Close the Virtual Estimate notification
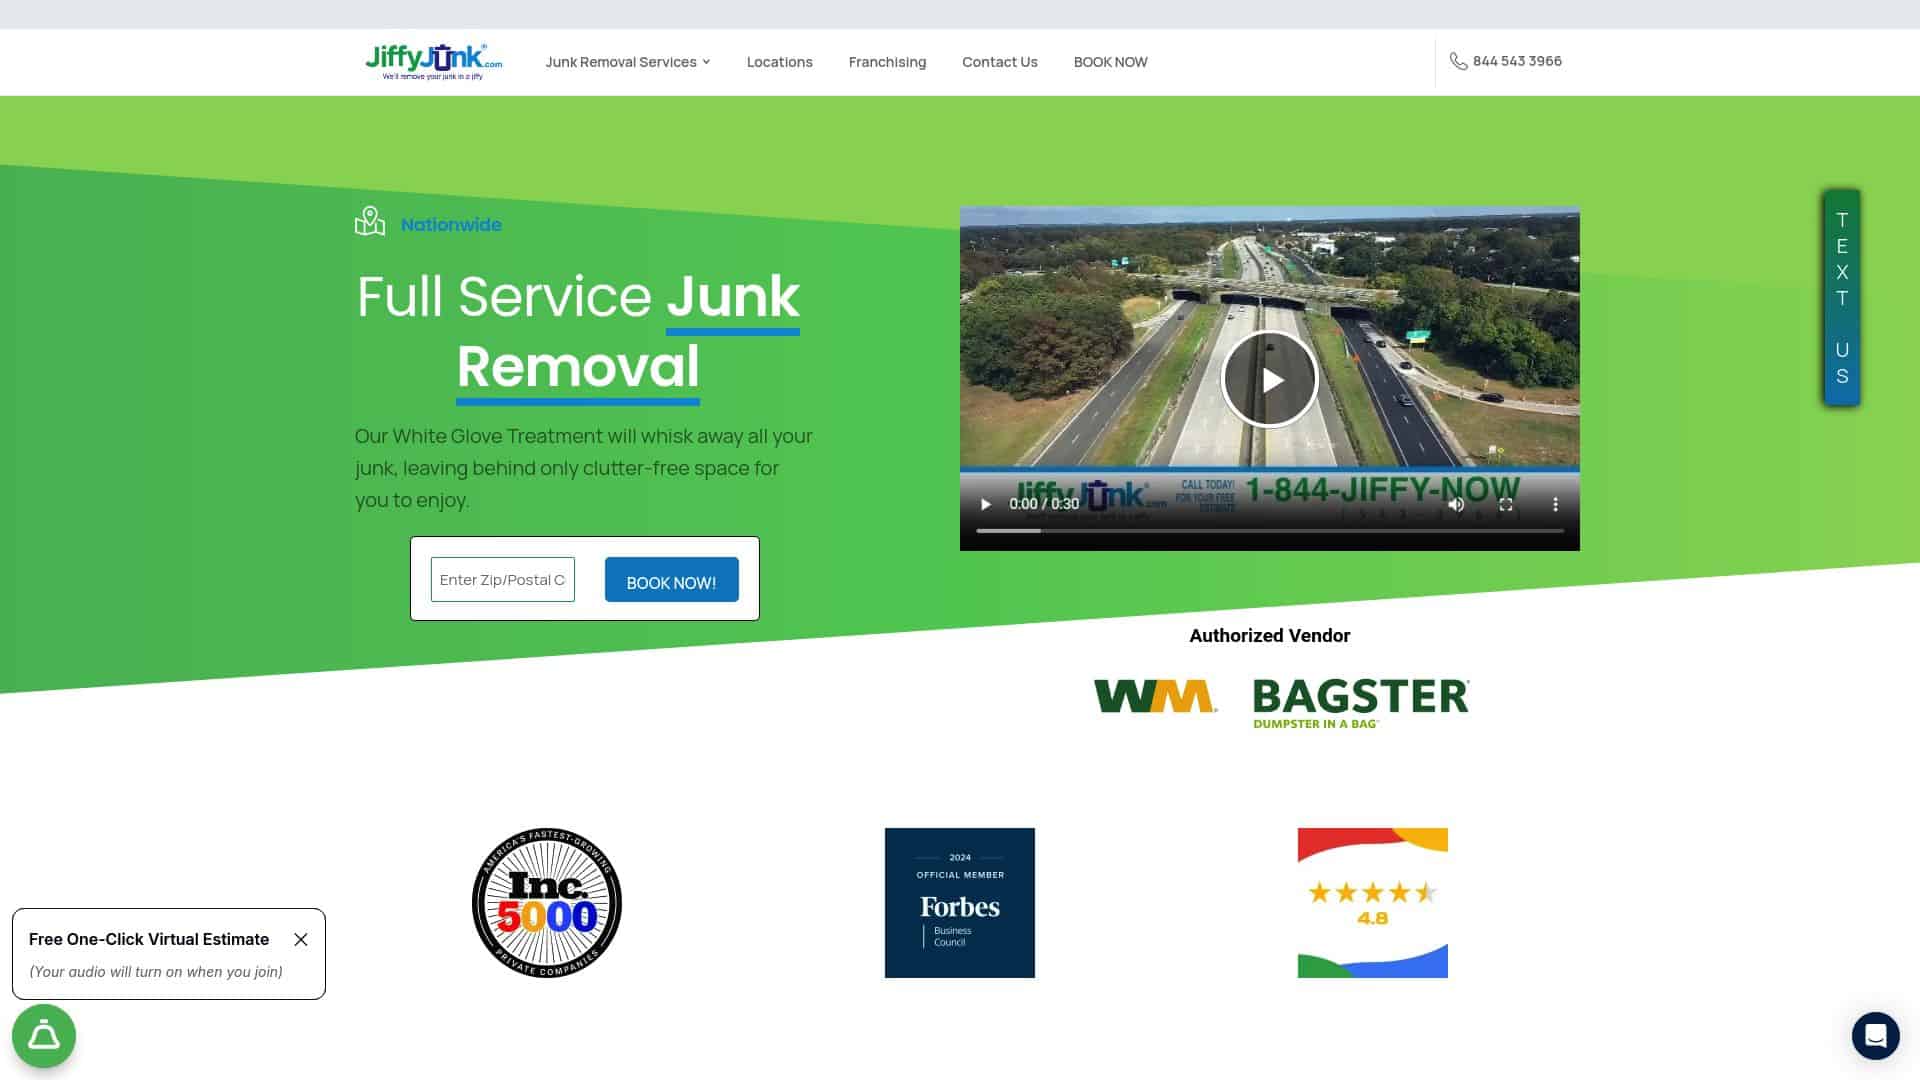Image resolution: width=1920 pixels, height=1080 pixels. pos(301,939)
